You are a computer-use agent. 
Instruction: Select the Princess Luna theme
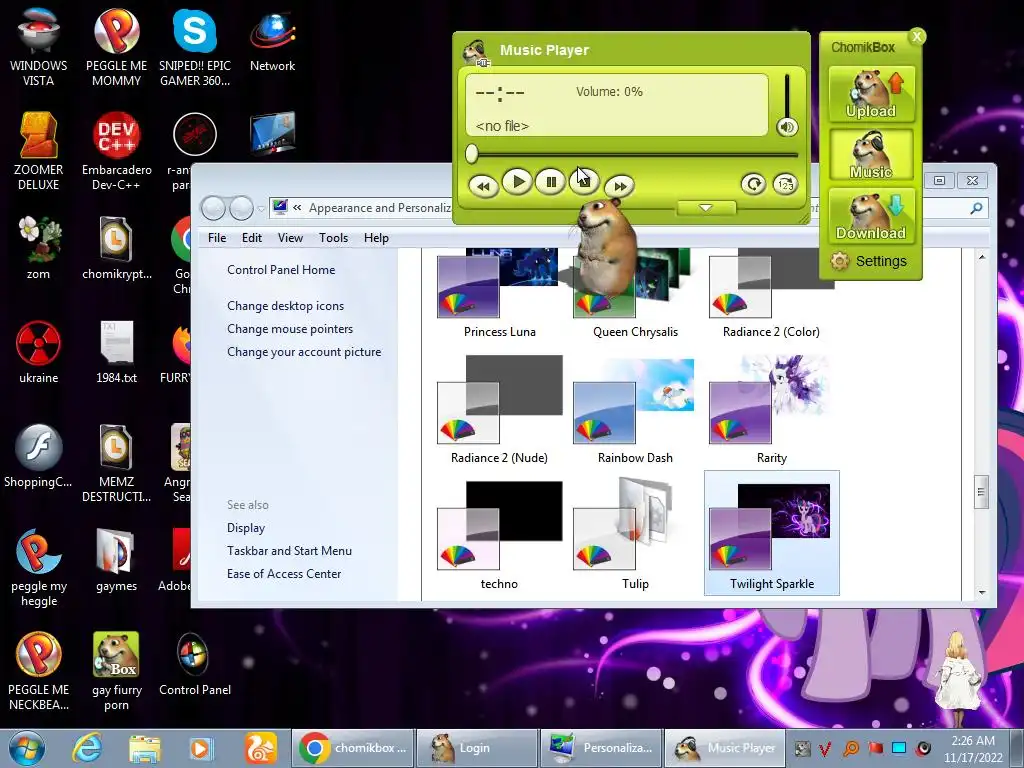(x=500, y=294)
